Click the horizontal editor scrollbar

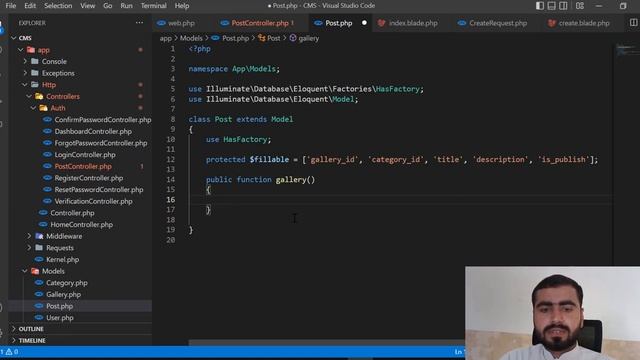tap(327, 343)
